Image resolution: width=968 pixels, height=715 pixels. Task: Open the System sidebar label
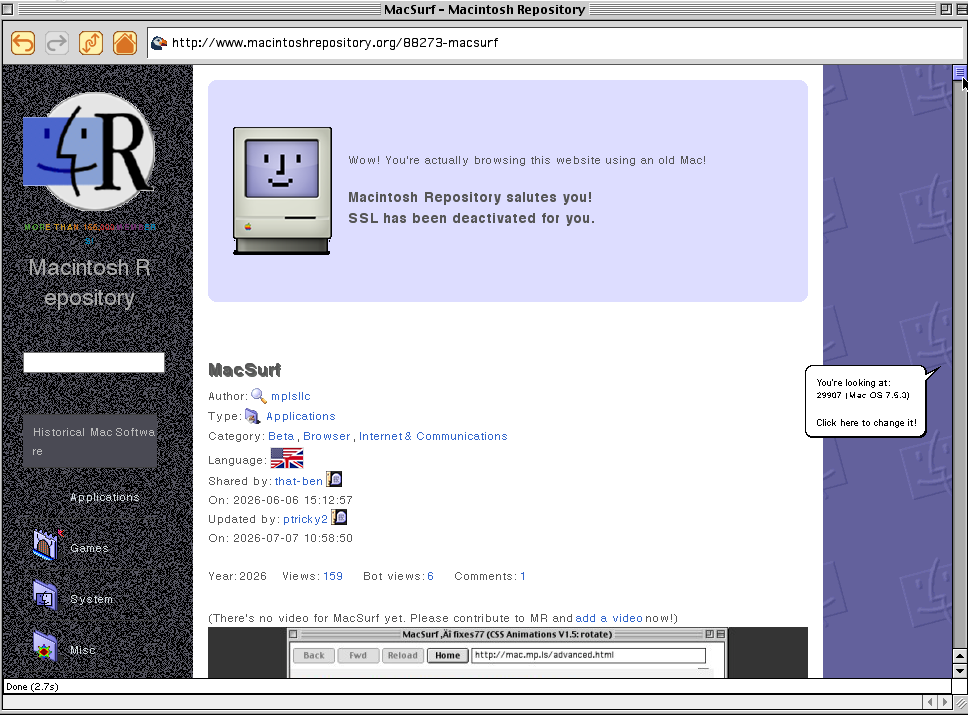91,600
